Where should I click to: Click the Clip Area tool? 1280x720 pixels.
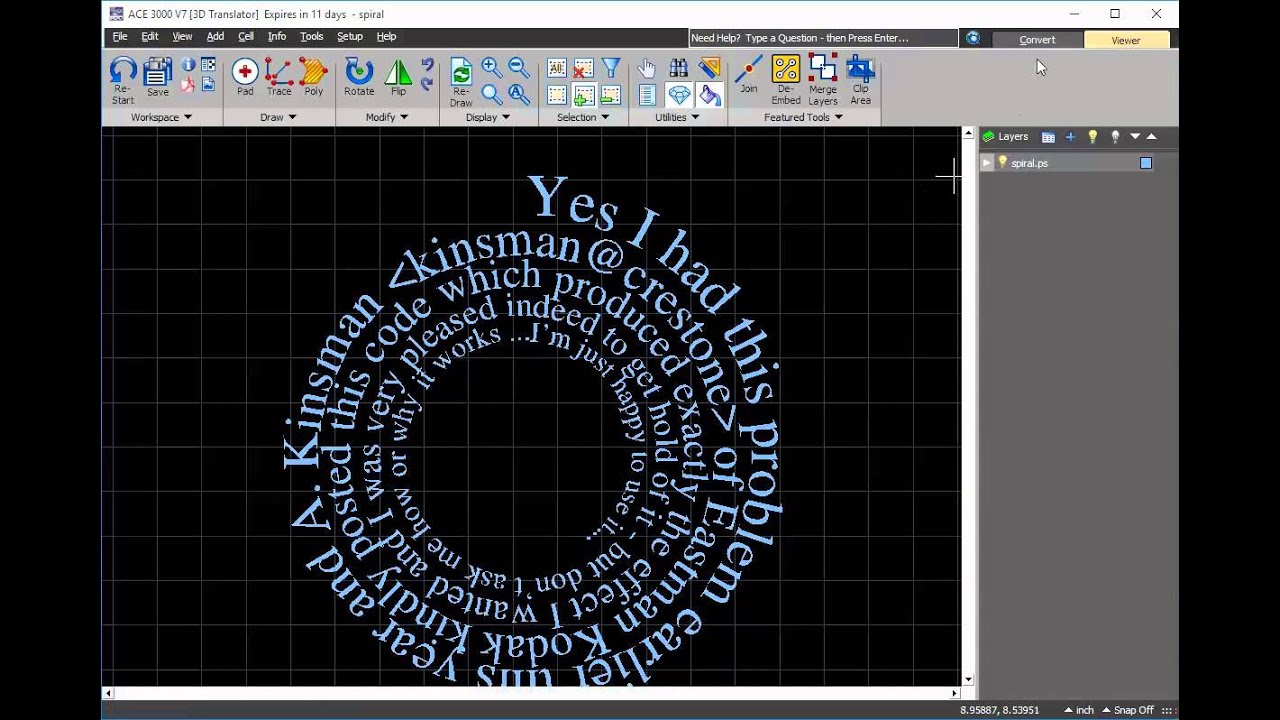[861, 80]
